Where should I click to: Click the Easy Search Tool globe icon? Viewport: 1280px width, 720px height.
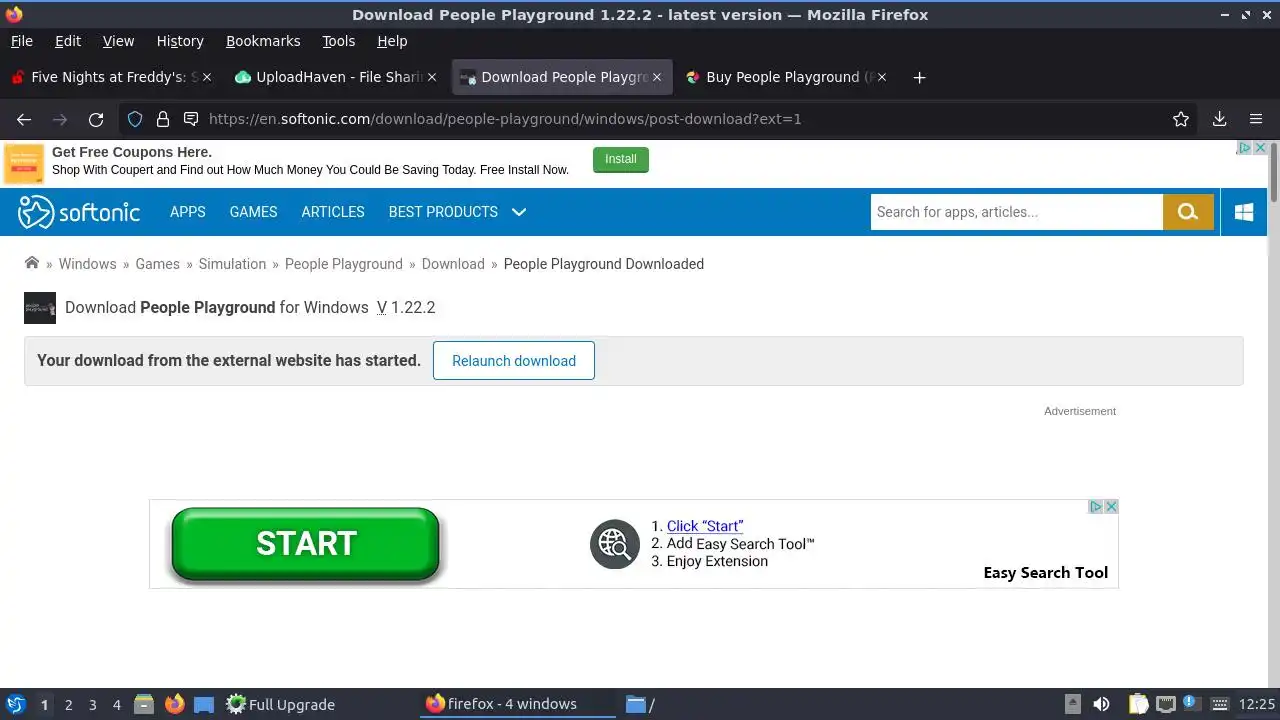click(x=614, y=544)
